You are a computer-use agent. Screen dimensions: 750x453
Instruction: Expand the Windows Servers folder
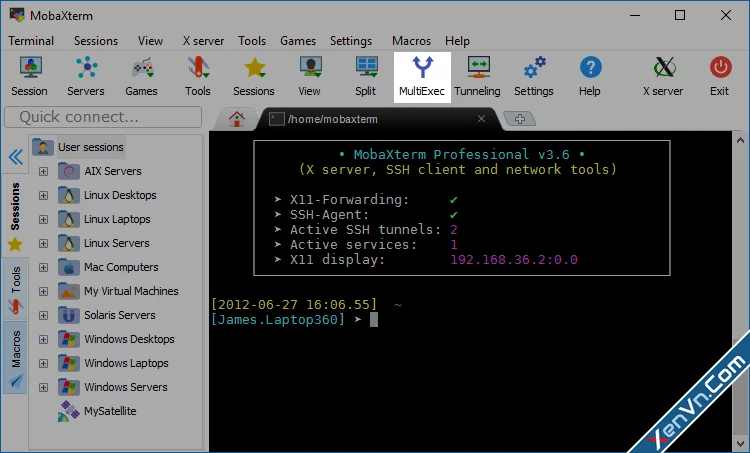[x=44, y=387]
